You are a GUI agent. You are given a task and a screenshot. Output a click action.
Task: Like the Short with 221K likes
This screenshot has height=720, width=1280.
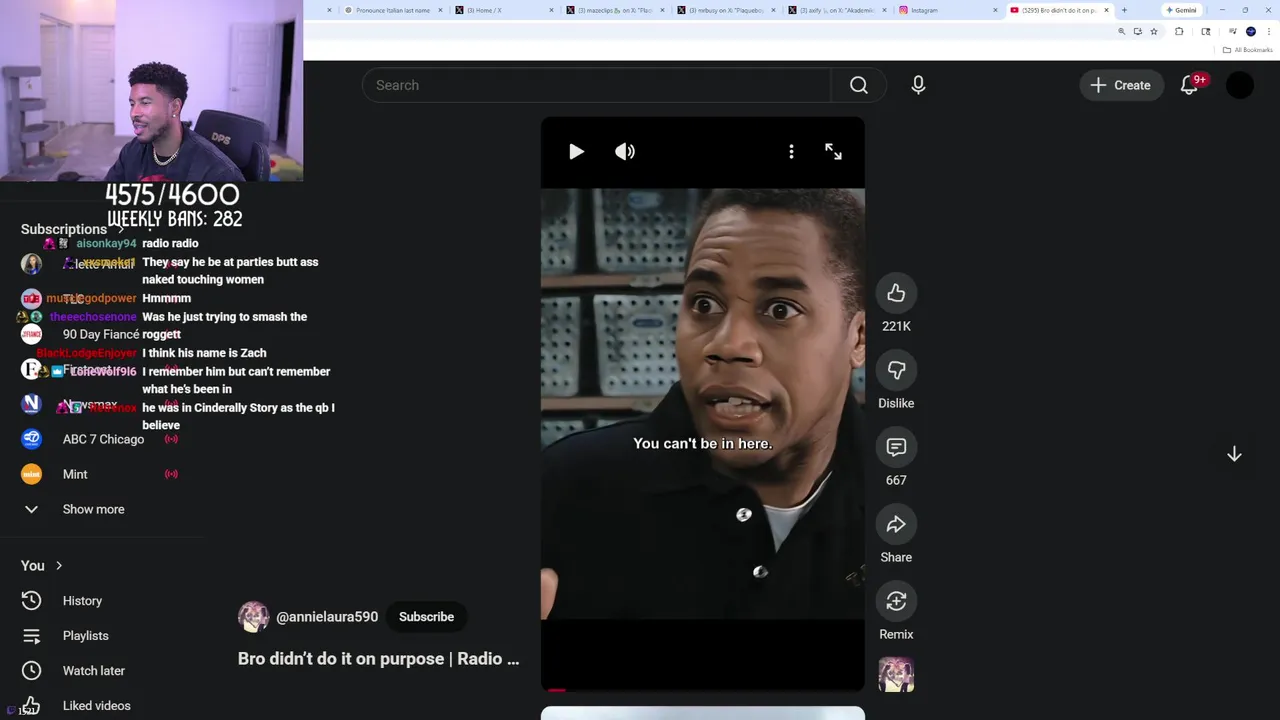[x=896, y=293]
